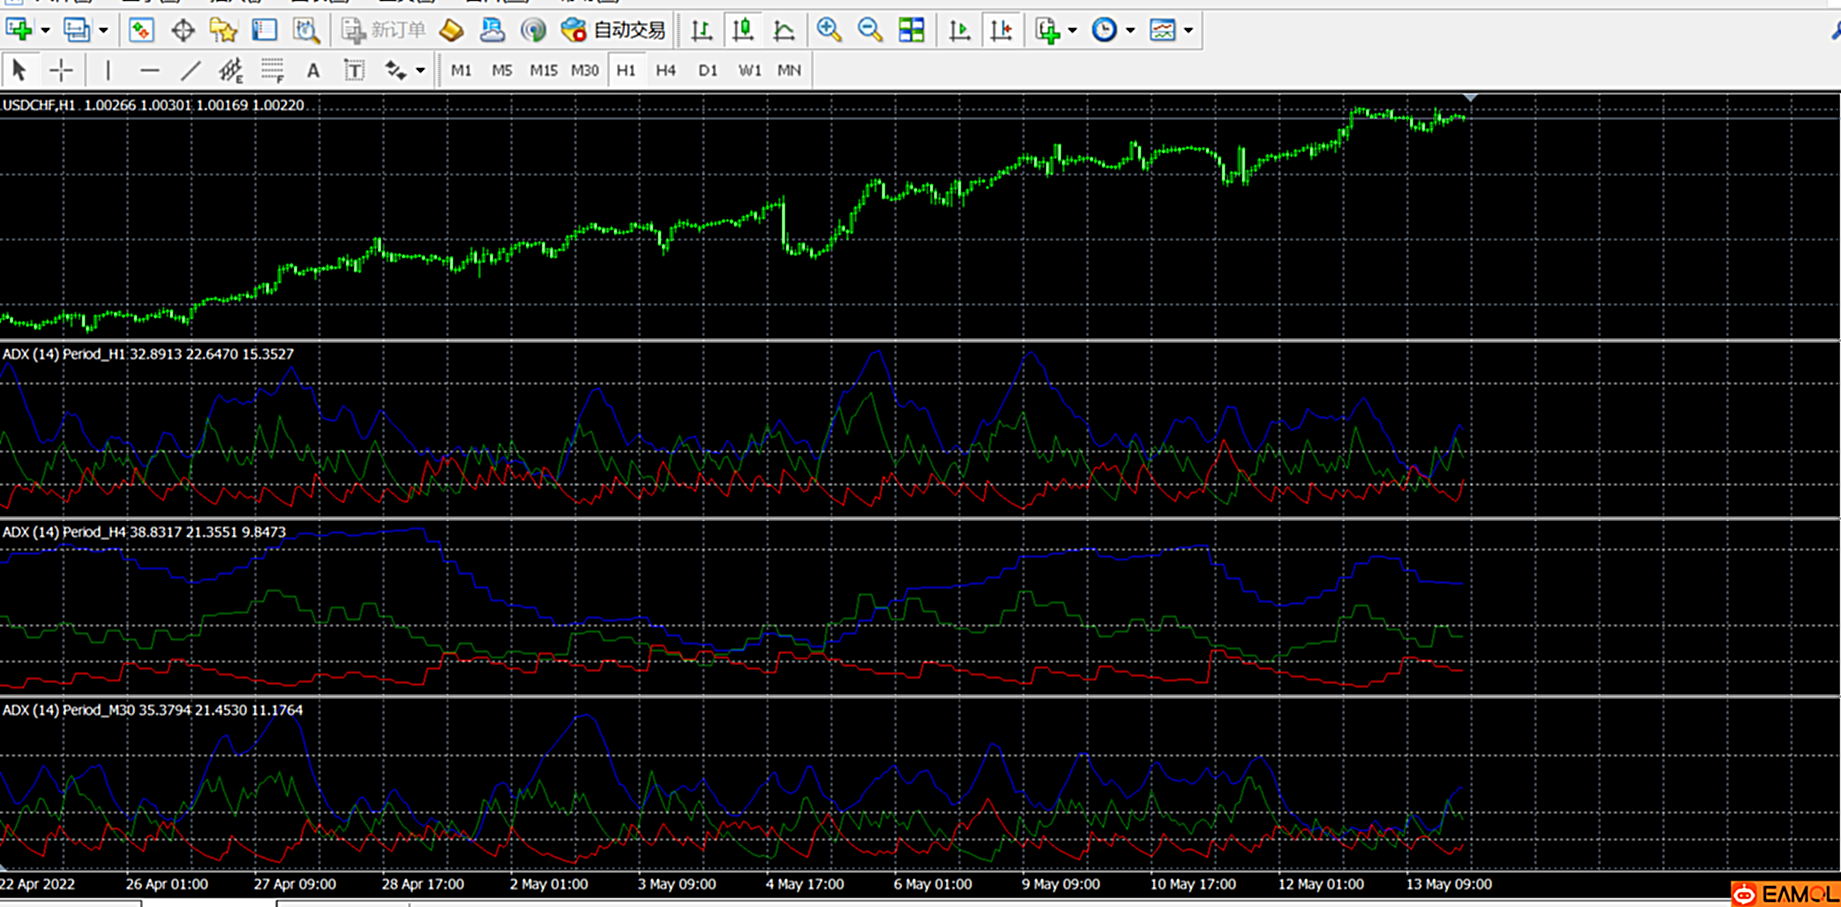Open the chart templates dropdown arrow
The height and width of the screenshot is (907, 1841).
tap(1188, 30)
